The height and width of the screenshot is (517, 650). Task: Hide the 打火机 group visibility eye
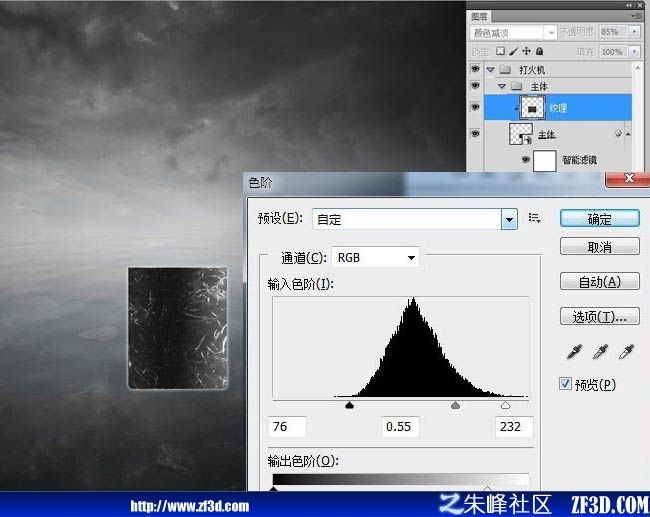[x=475, y=68]
